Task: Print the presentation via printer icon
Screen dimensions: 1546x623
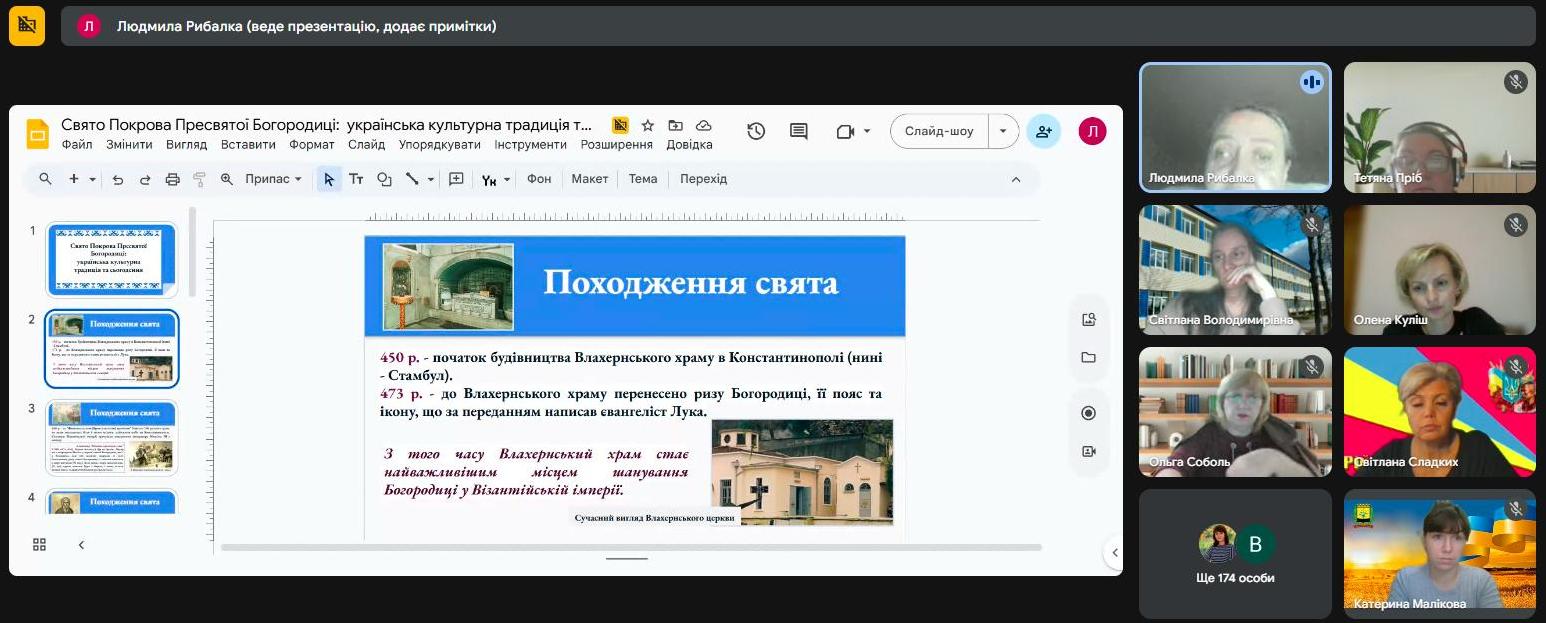Action: point(172,179)
